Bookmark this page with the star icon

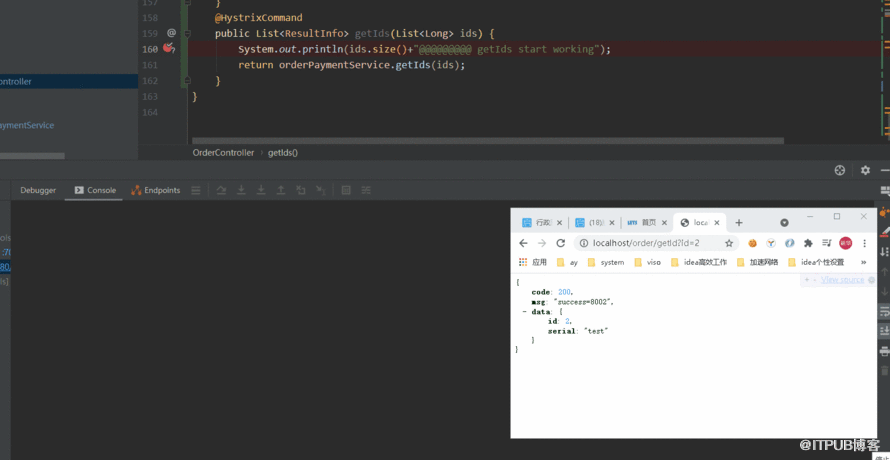[729, 243]
